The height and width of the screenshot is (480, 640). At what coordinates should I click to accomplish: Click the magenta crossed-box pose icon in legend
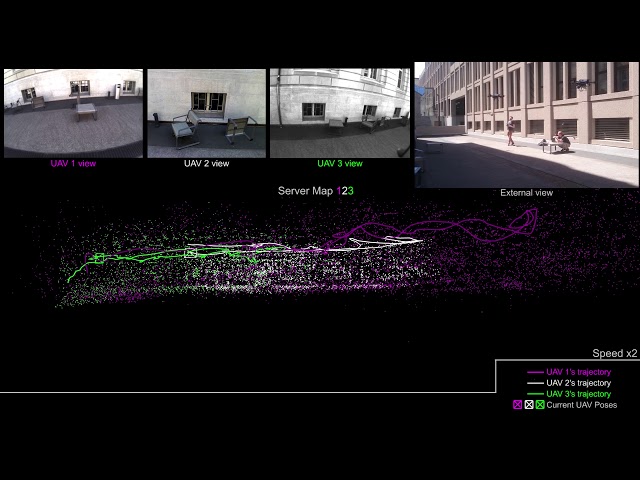(518, 405)
